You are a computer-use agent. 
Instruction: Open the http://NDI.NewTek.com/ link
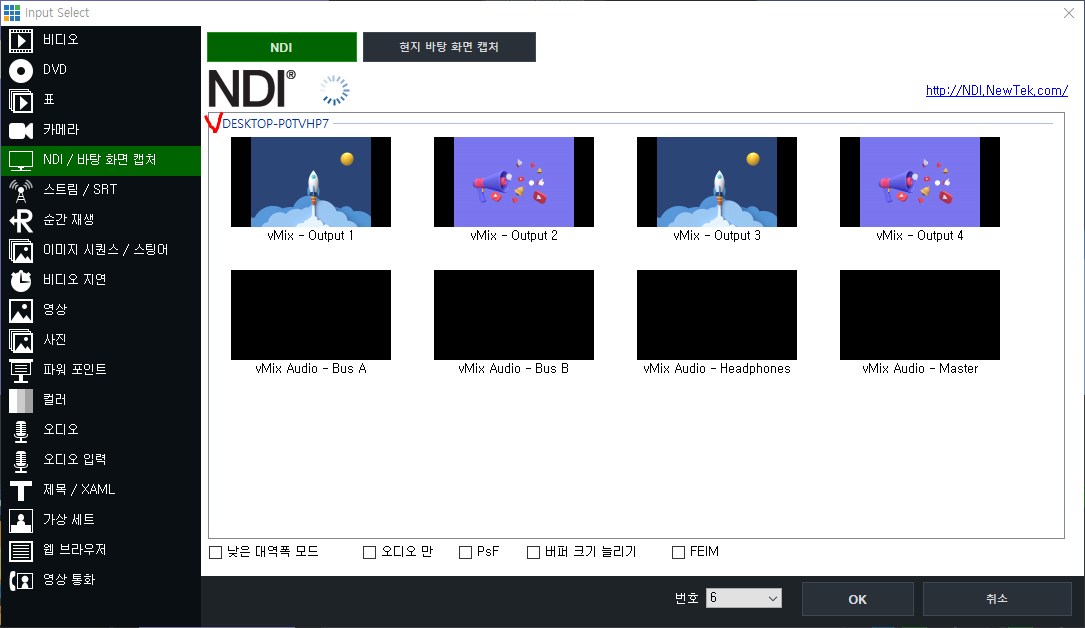pos(996,91)
